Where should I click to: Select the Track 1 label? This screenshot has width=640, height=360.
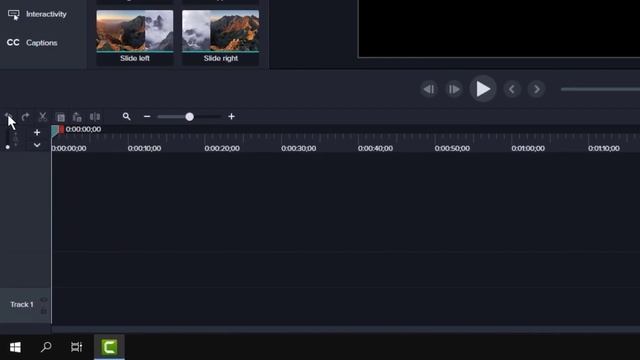pos(22,304)
